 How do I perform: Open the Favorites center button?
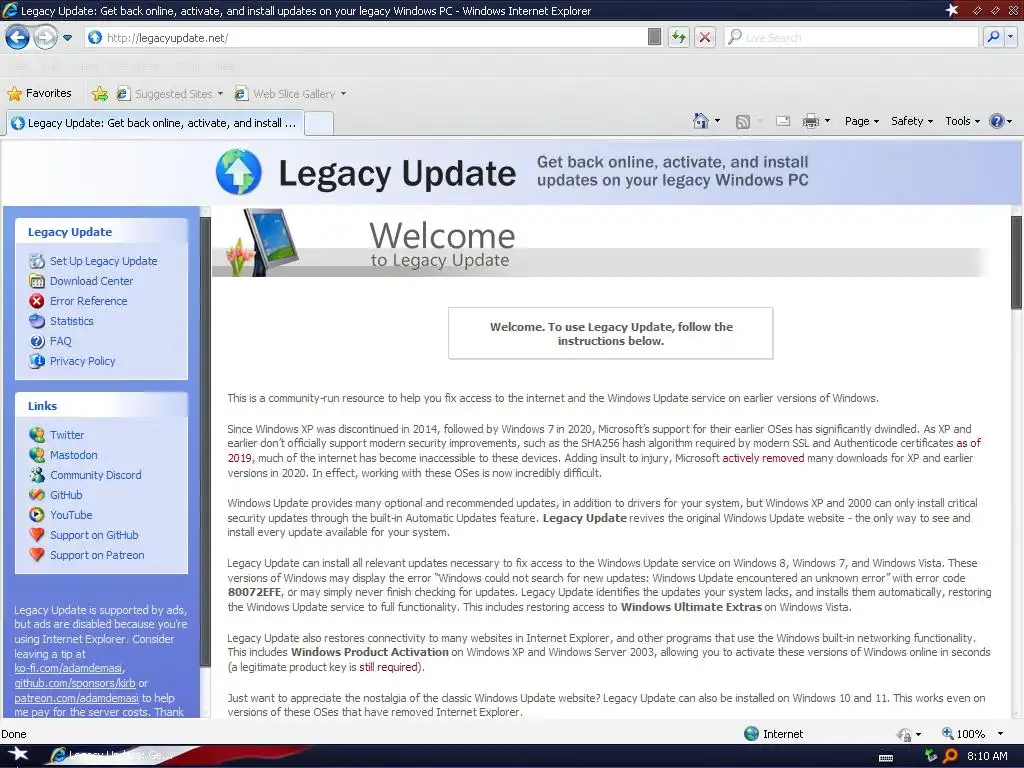click(39, 93)
